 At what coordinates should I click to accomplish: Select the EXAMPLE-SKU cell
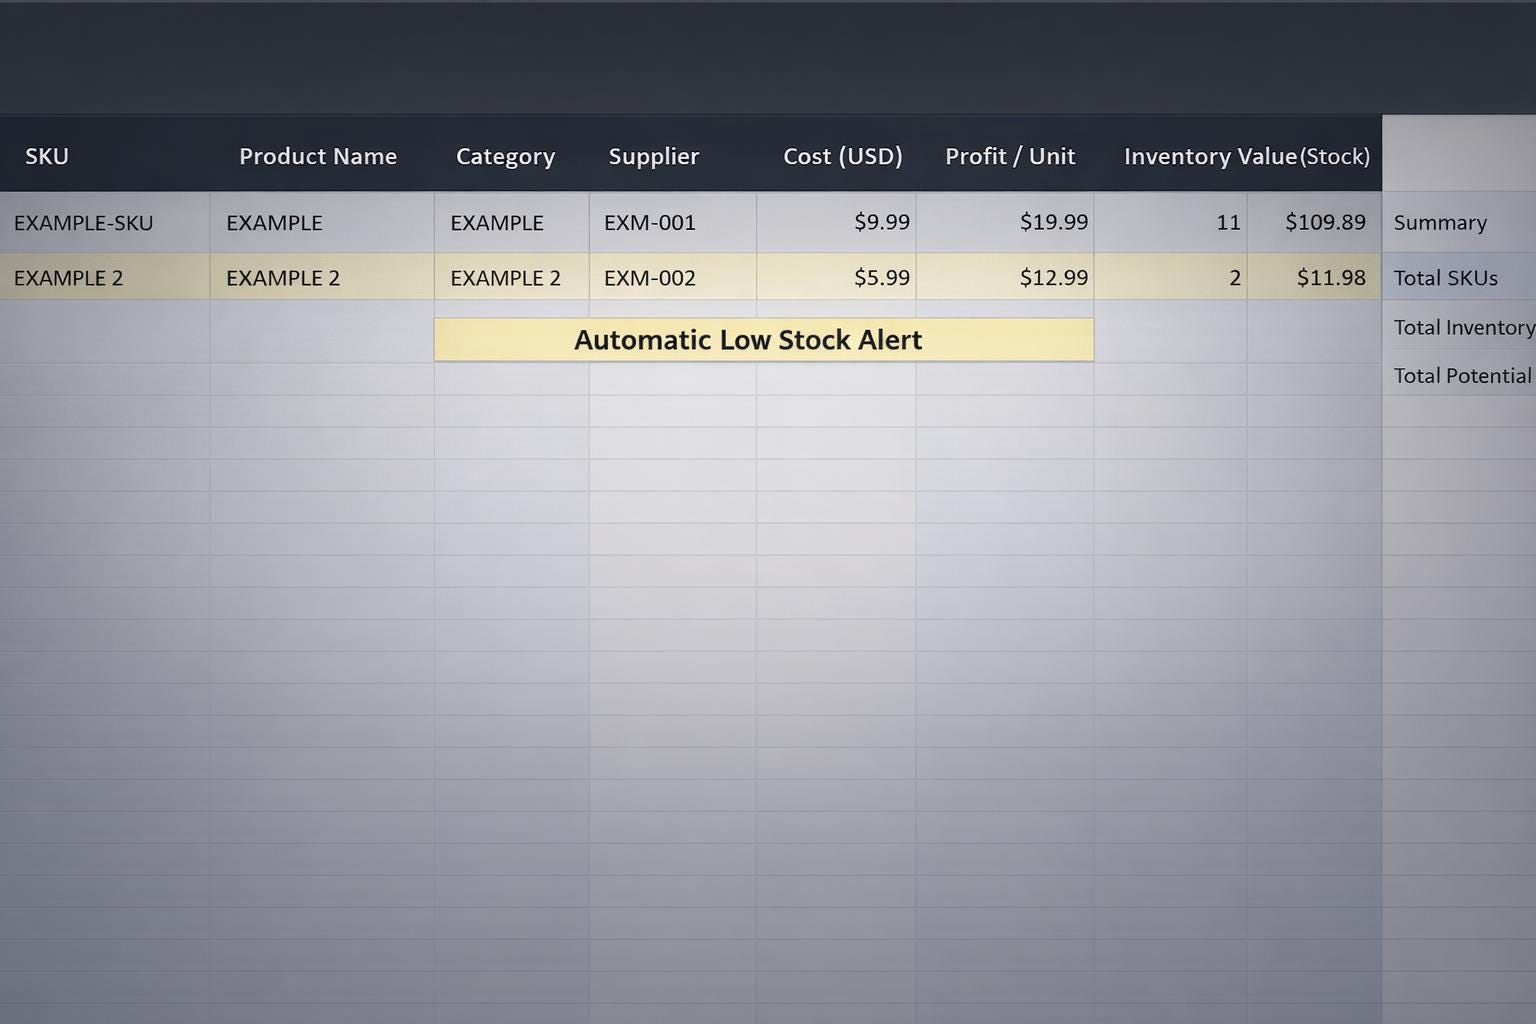(105, 222)
